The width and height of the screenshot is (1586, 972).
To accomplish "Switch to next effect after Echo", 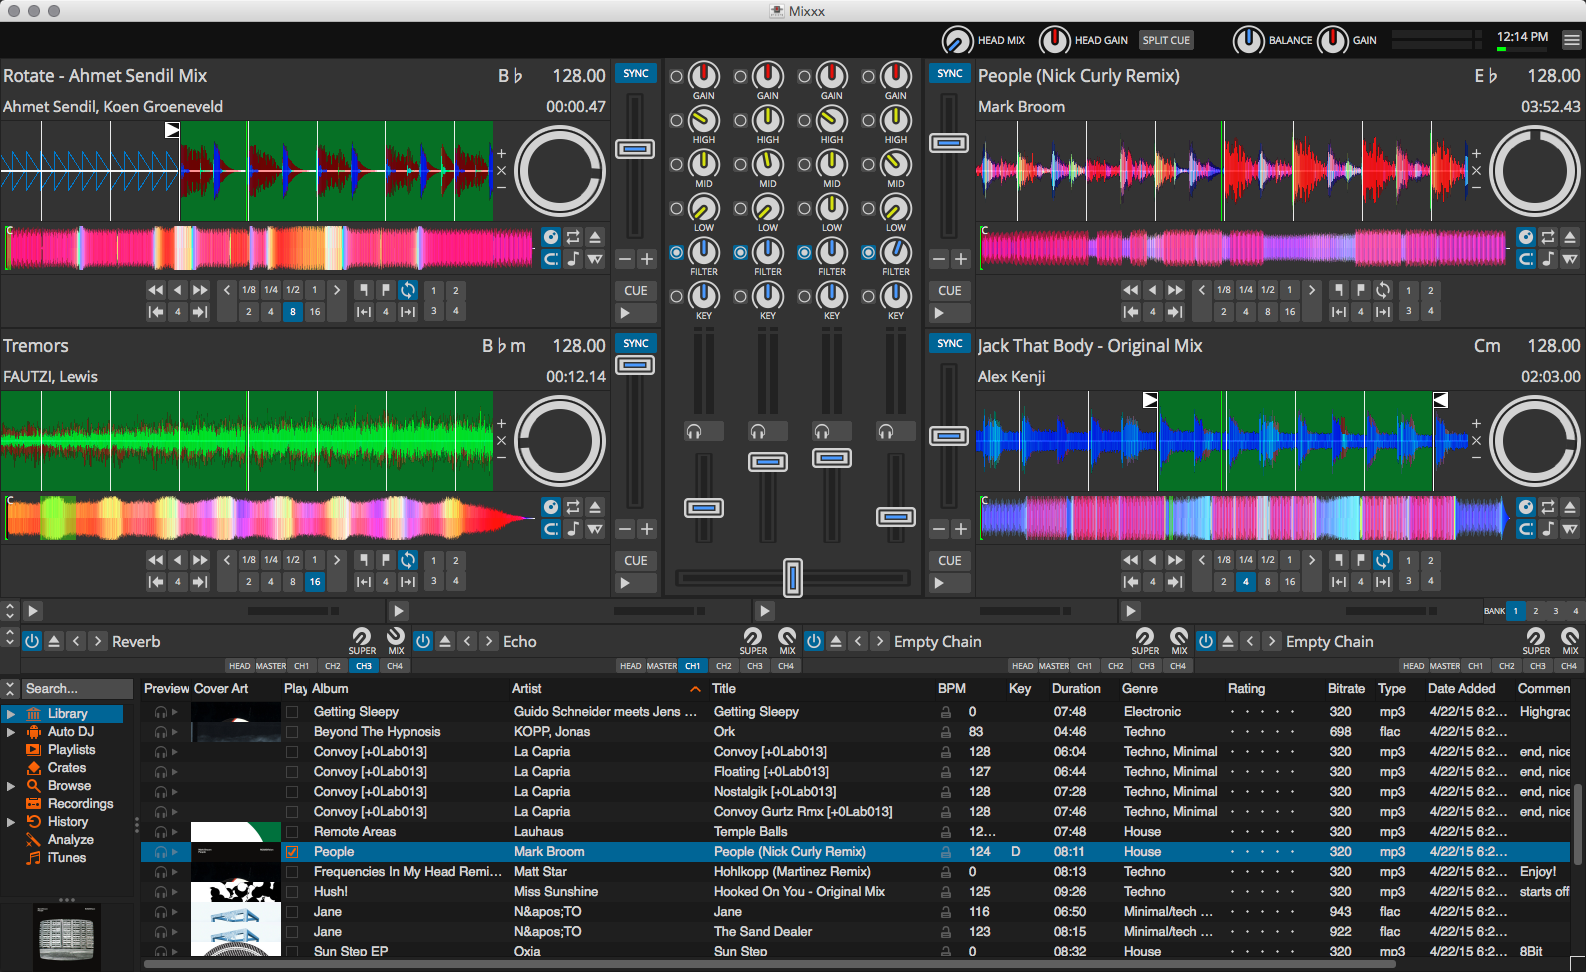I will click(489, 641).
